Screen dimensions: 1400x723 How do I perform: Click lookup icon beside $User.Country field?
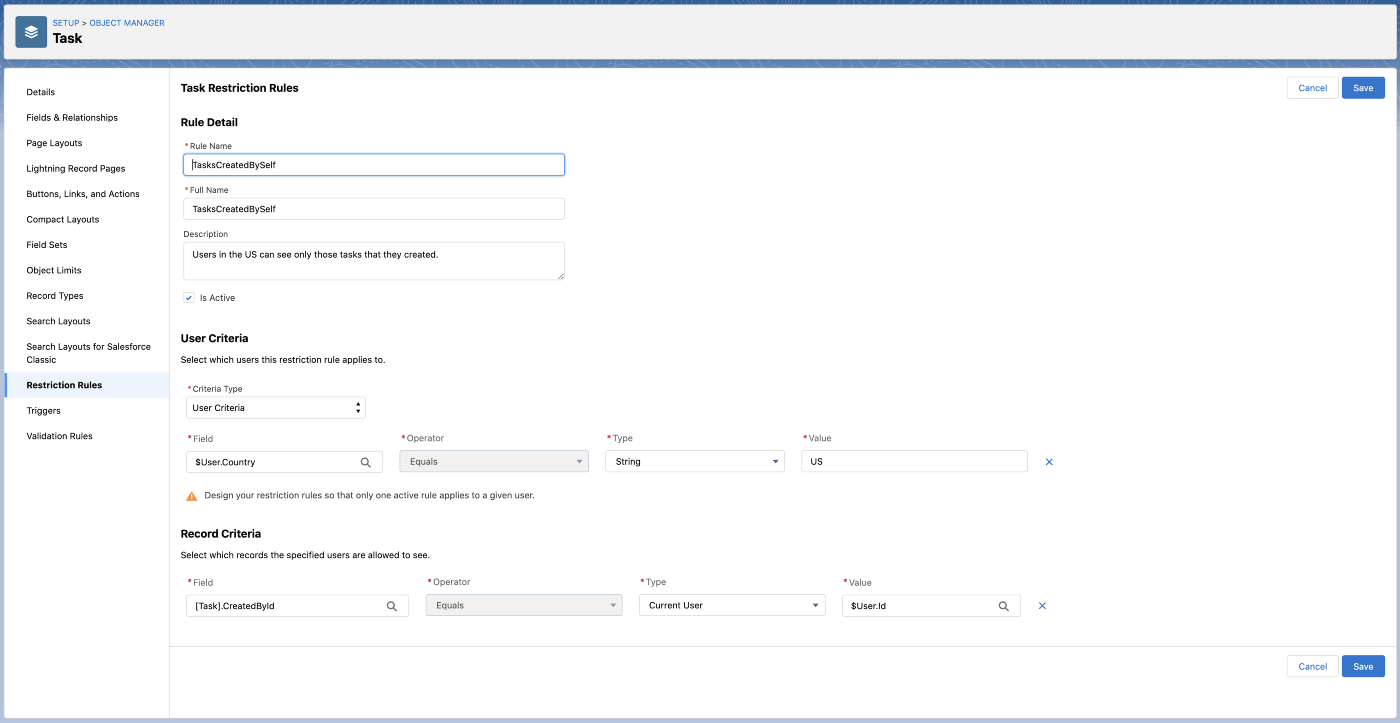367,462
